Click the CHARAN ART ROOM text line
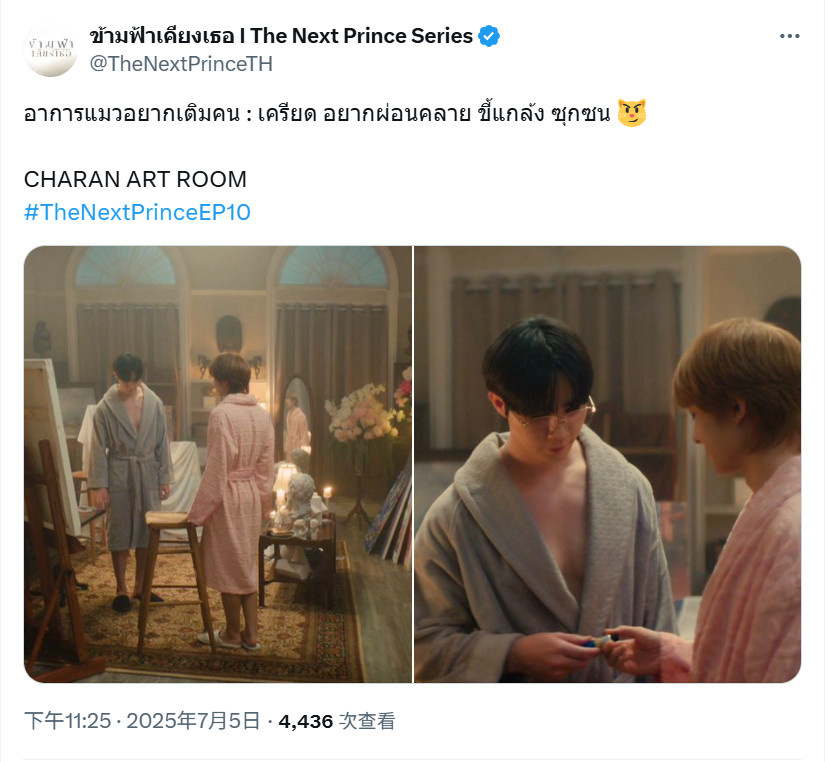The image size is (825, 762). coord(135,179)
